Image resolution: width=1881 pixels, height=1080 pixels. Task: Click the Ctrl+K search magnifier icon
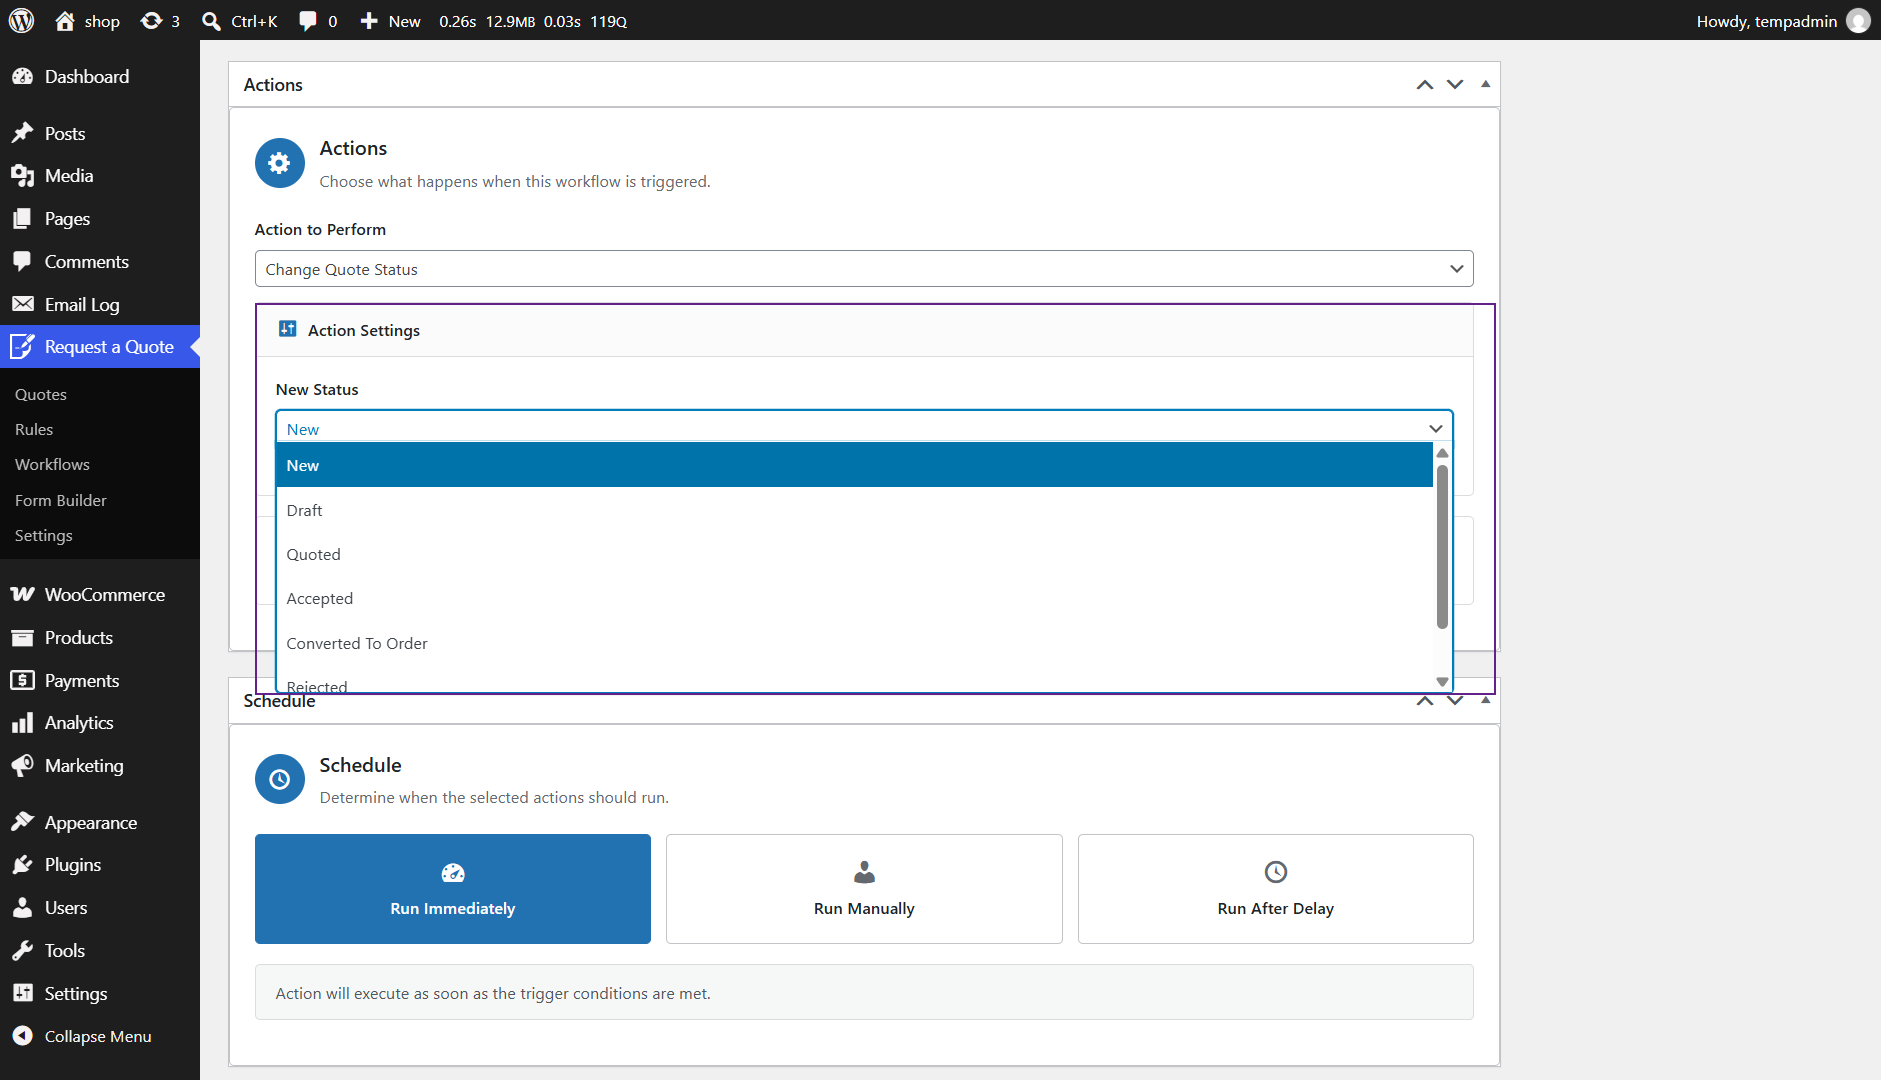click(211, 21)
